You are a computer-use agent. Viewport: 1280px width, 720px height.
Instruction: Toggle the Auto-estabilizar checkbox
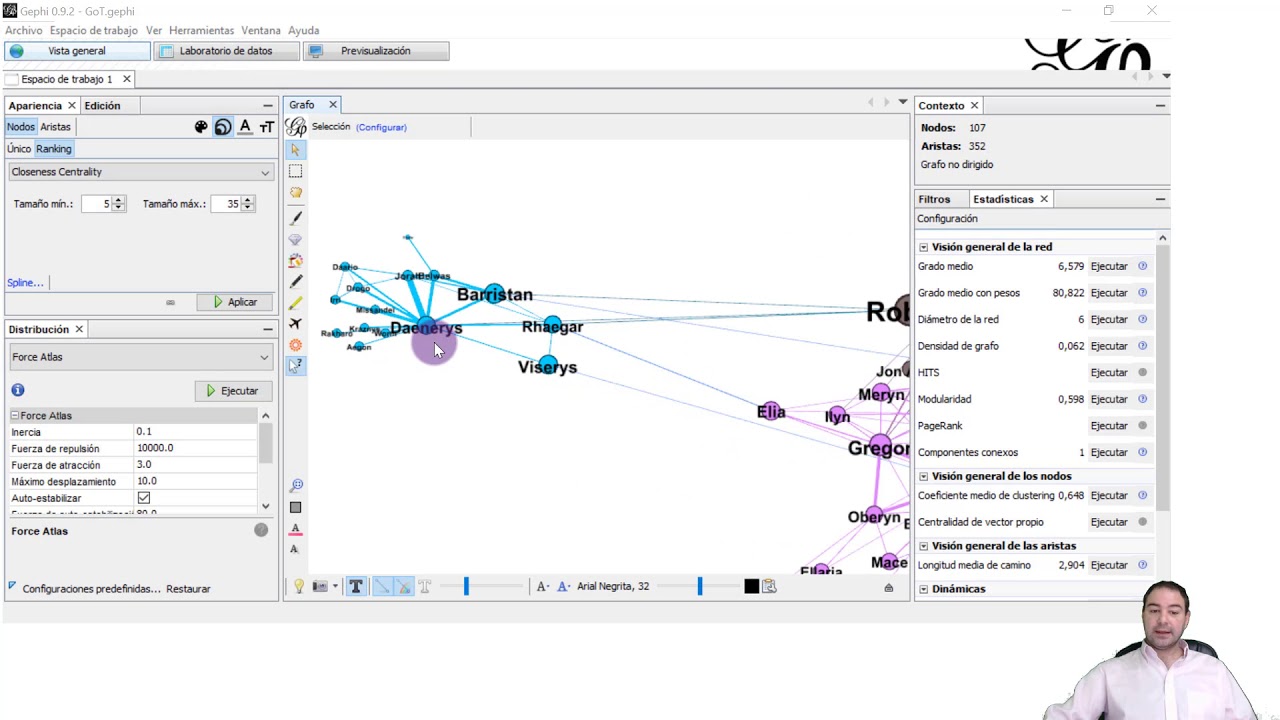click(x=144, y=498)
